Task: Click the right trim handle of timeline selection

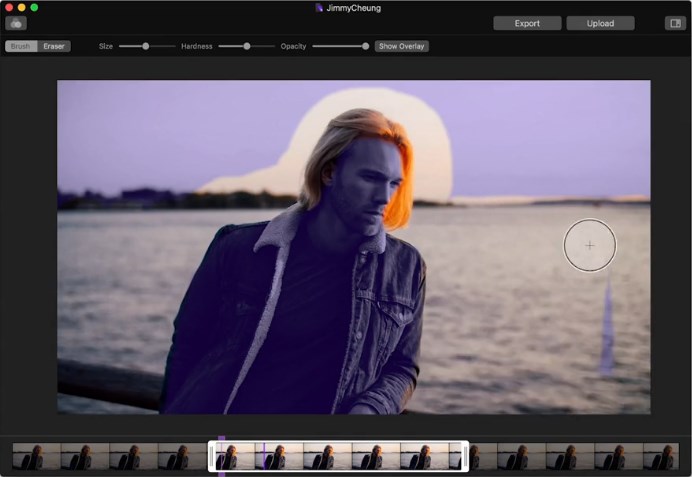Action: tap(465, 457)
